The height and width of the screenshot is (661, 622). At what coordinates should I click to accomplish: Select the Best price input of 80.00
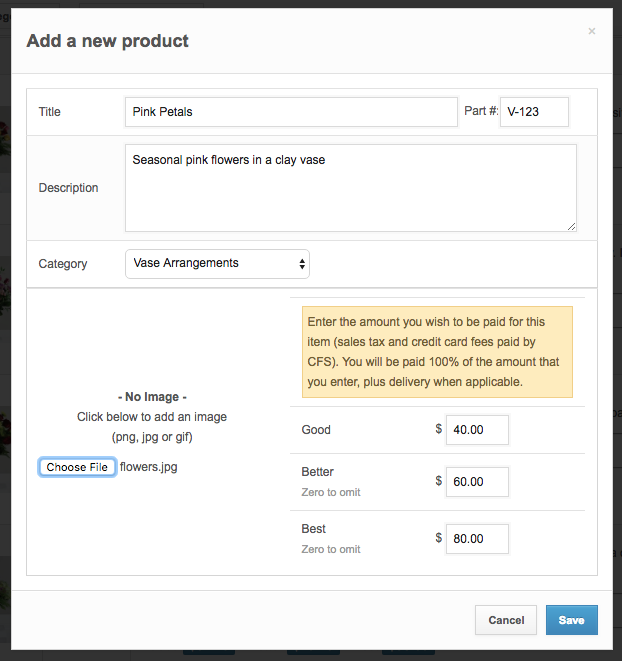pyautogui.click(x=477, y=538)
